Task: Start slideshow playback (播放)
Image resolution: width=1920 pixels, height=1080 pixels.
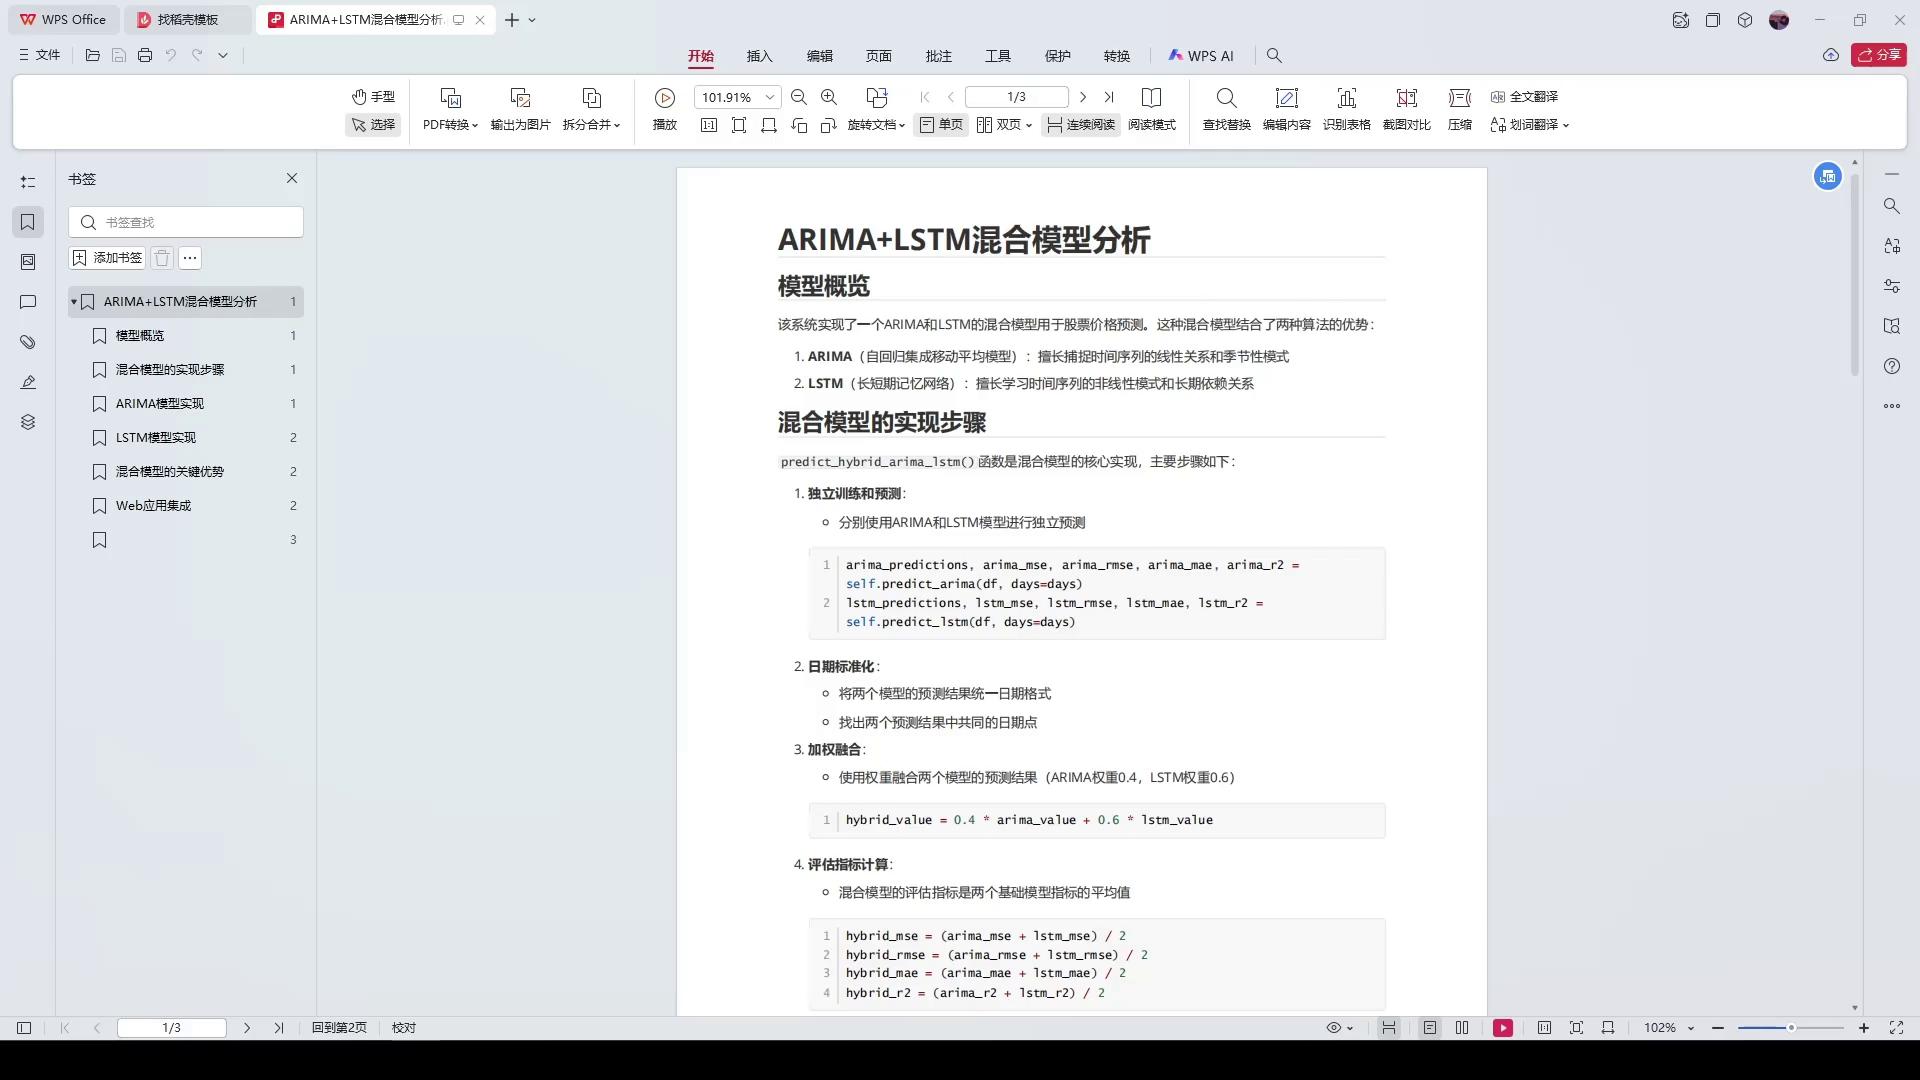Action: tap(665, 110)
